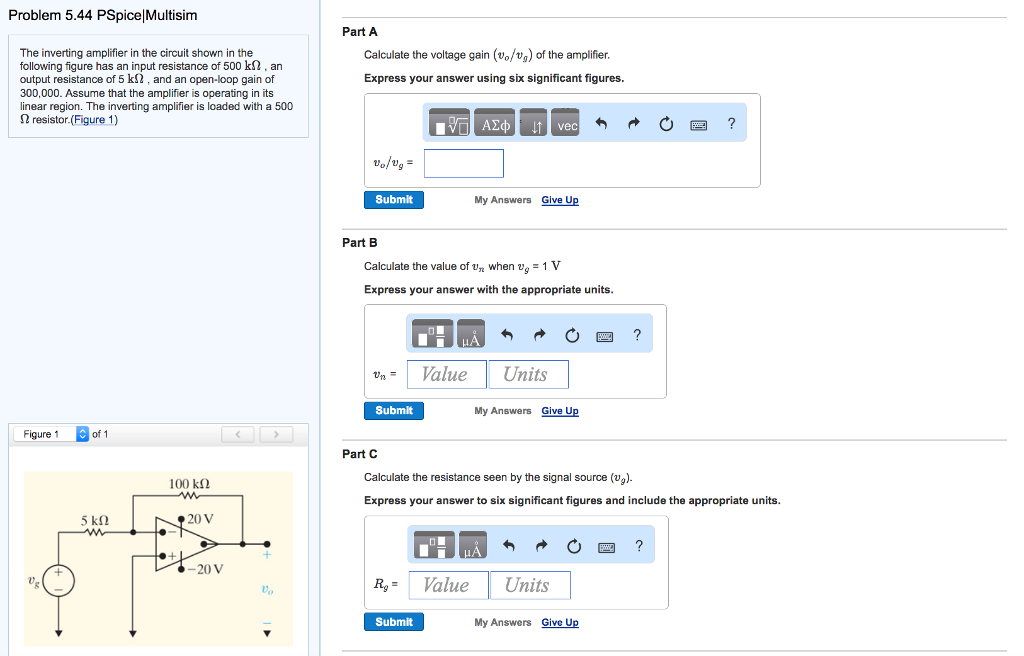Click the Value field for vn

[447, 374]
